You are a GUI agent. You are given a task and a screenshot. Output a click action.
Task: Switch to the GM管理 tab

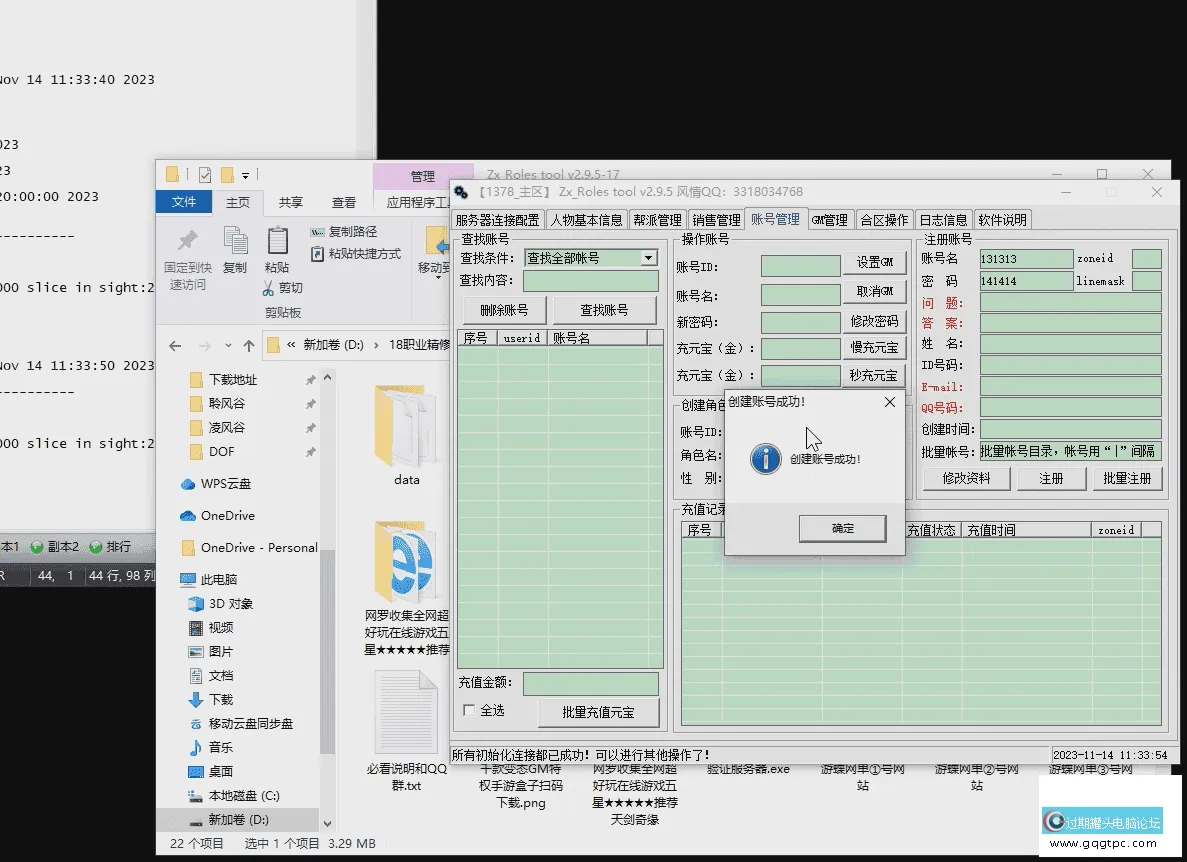click(x=831, y=219)
